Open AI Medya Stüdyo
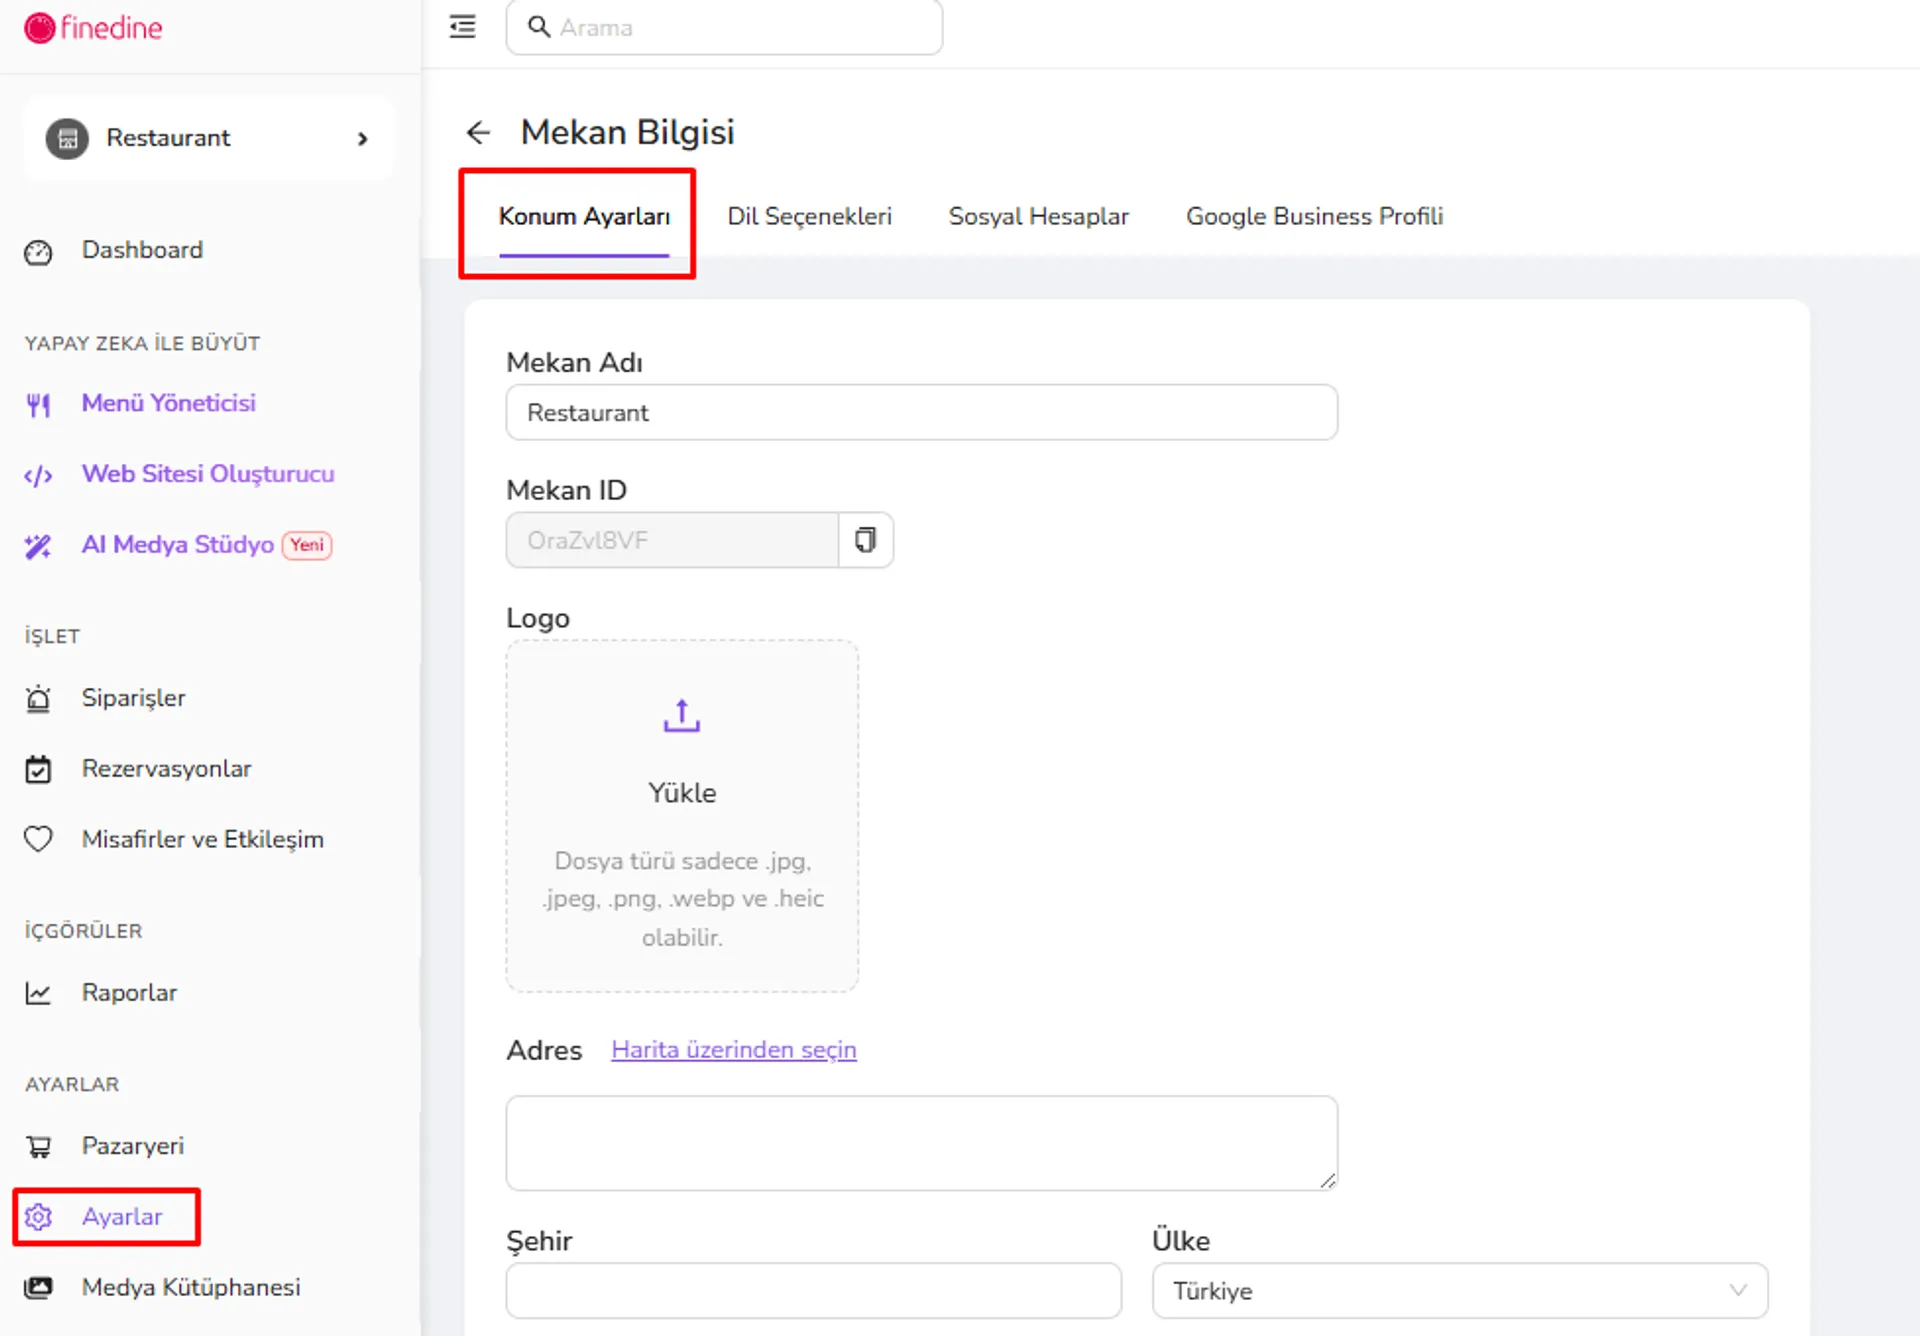 tap(177, 545)
